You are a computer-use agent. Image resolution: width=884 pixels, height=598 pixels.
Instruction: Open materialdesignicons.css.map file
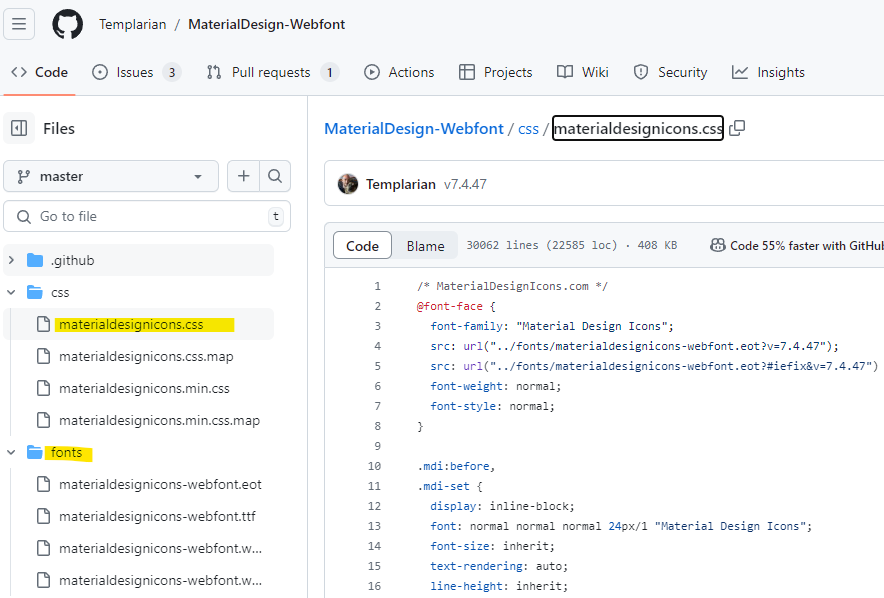(x=146, y=357)
